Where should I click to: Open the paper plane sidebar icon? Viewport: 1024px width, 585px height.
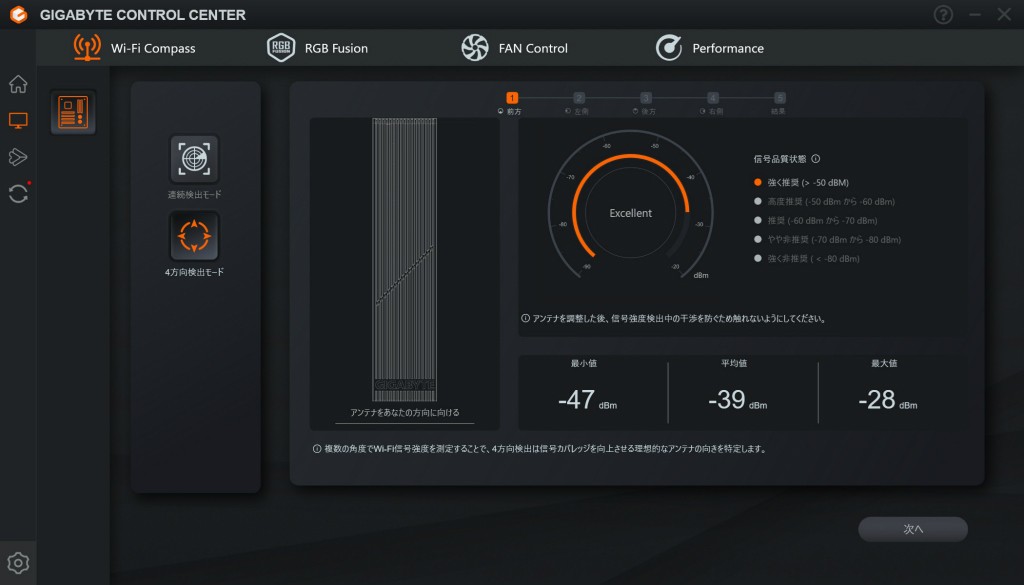click(18, 157)
